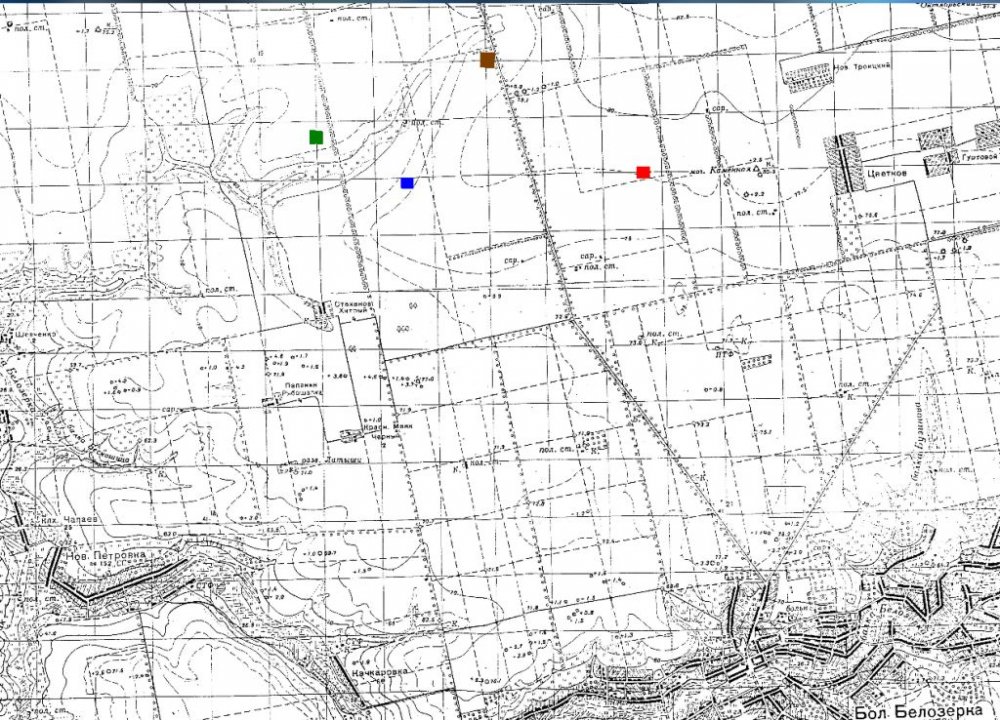1000x720 pixels.
Task: Click the 'Стаханов' settlement label
Action: coord(354,305)
